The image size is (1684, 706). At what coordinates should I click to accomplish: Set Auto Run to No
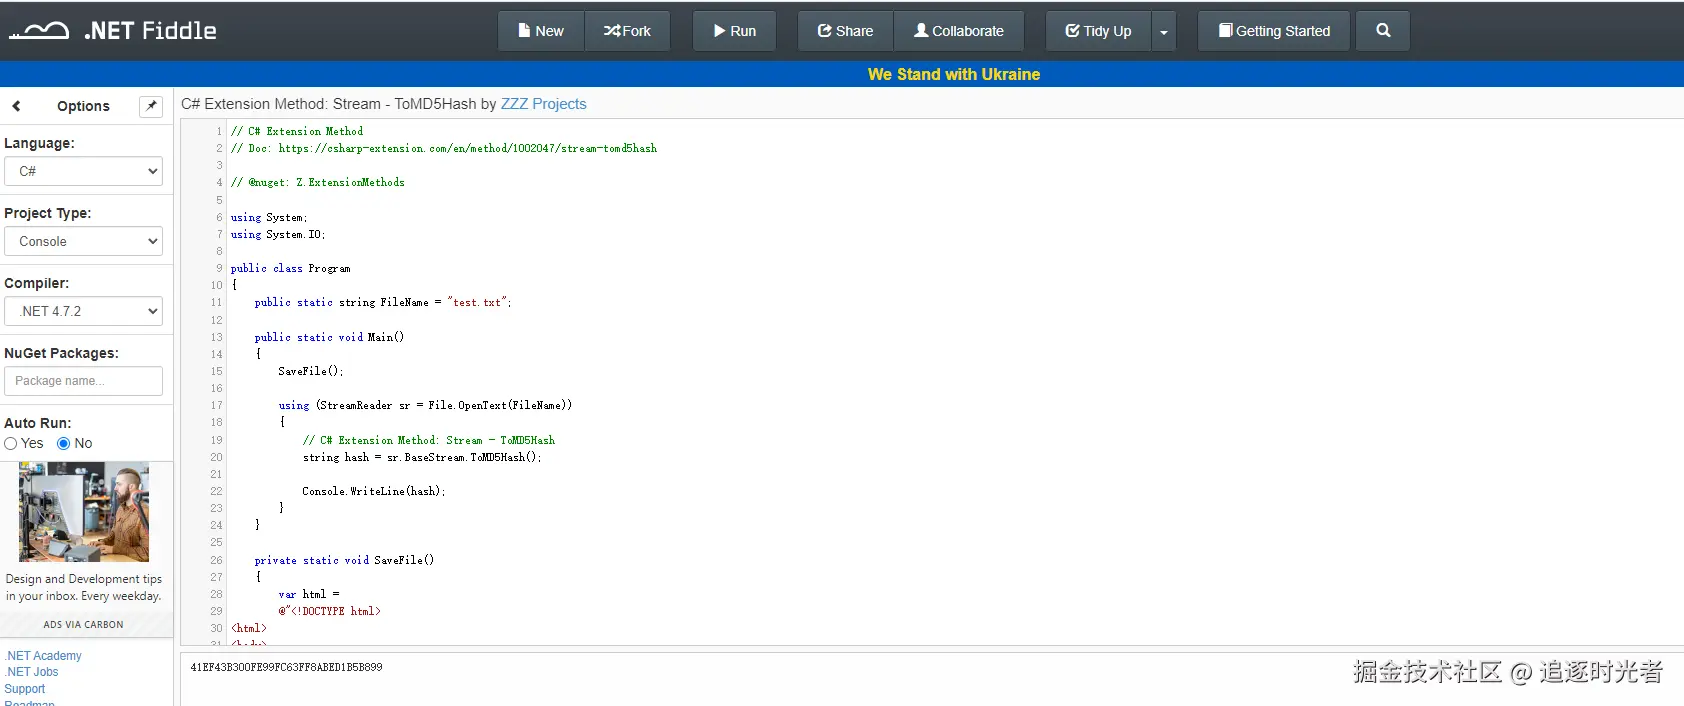coord(64,444)
